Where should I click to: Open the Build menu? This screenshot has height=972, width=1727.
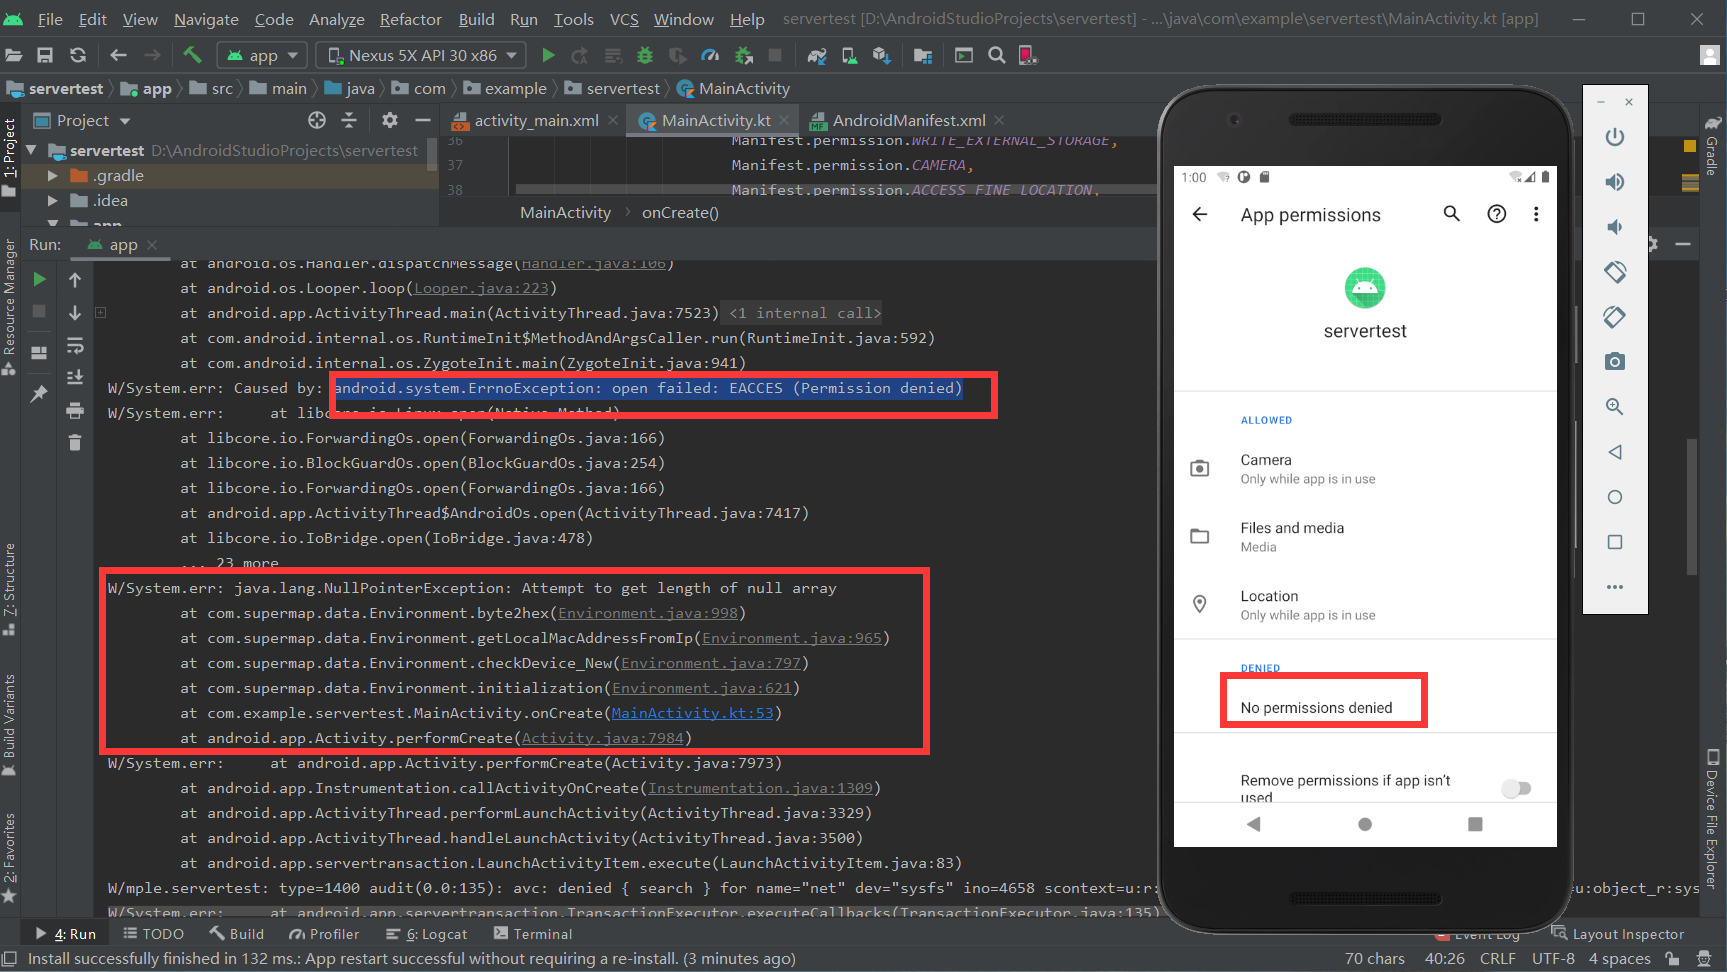pos(476,19)
